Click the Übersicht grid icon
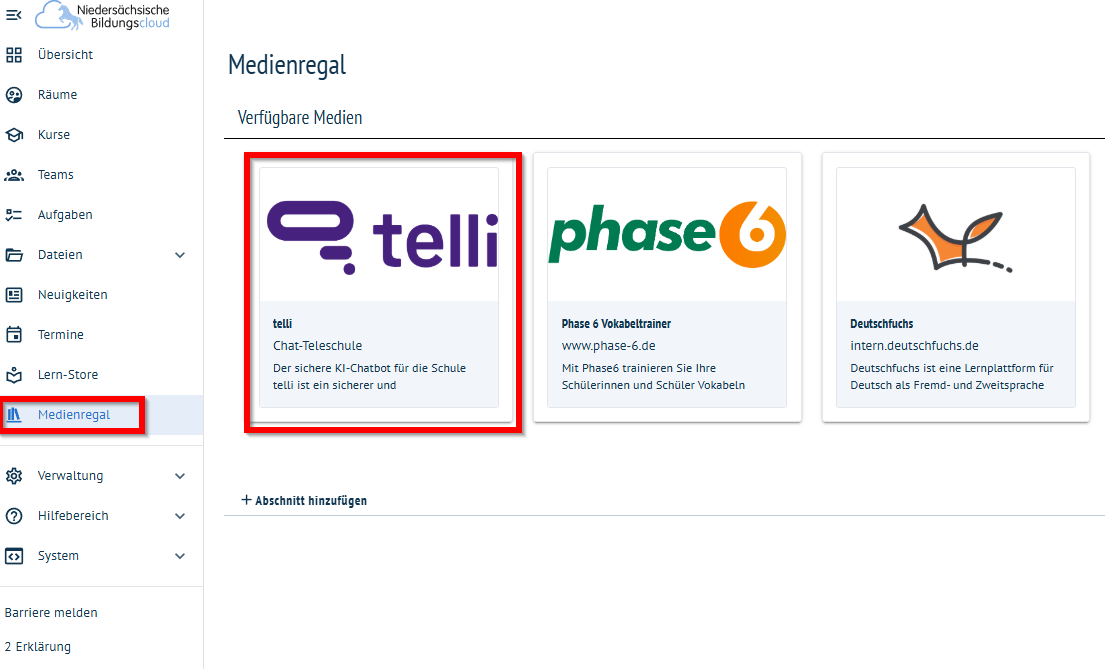Image resolution: width=1105 pixels, height=669 pixels. tap(14, 55)
